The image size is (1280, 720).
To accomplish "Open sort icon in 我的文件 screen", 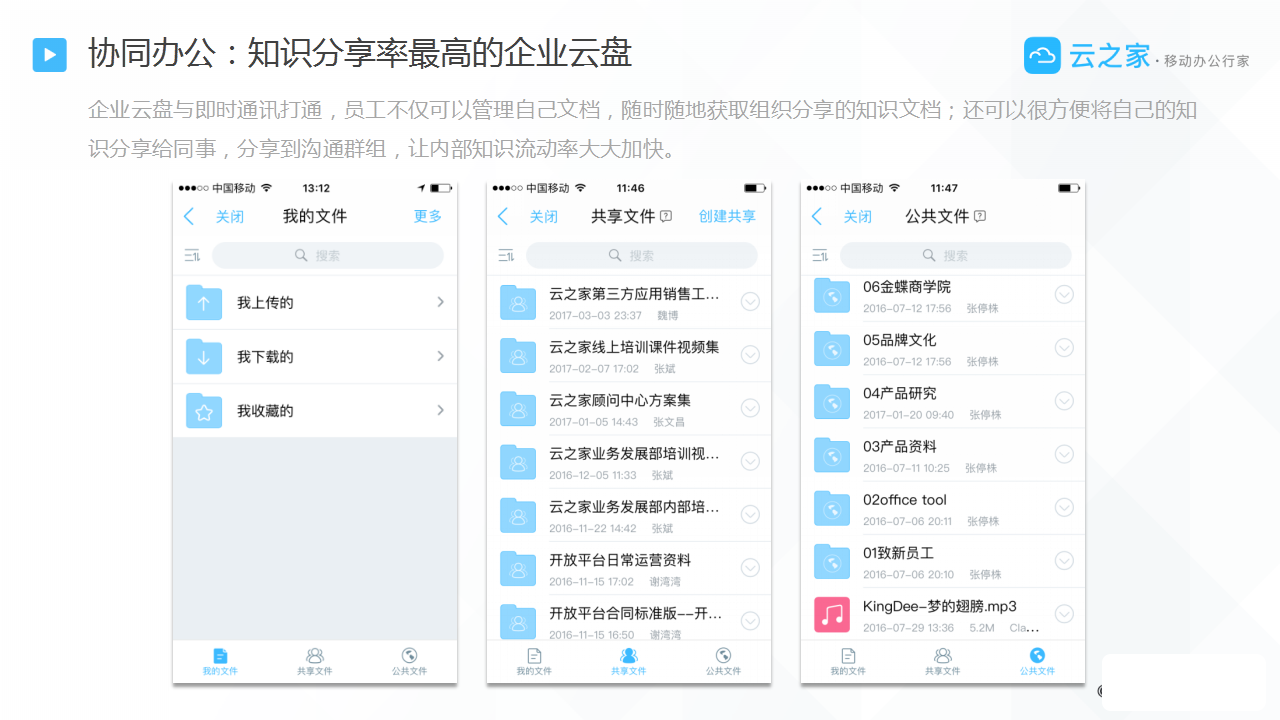I will [192, 256].
